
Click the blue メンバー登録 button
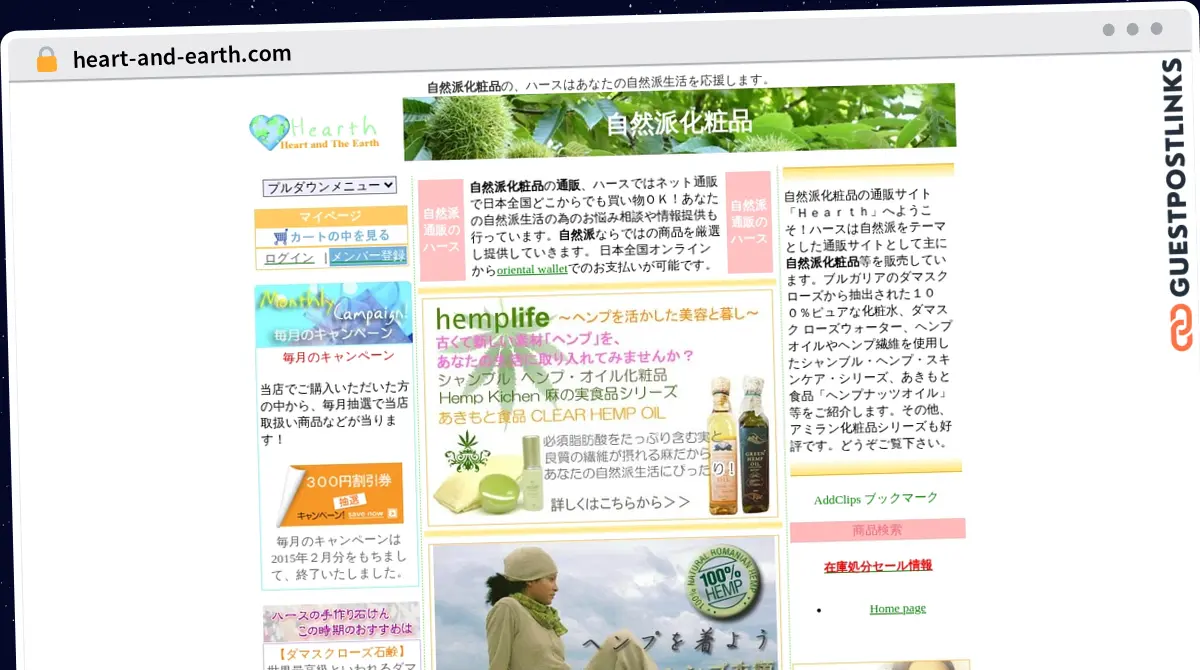coord(370,257)
